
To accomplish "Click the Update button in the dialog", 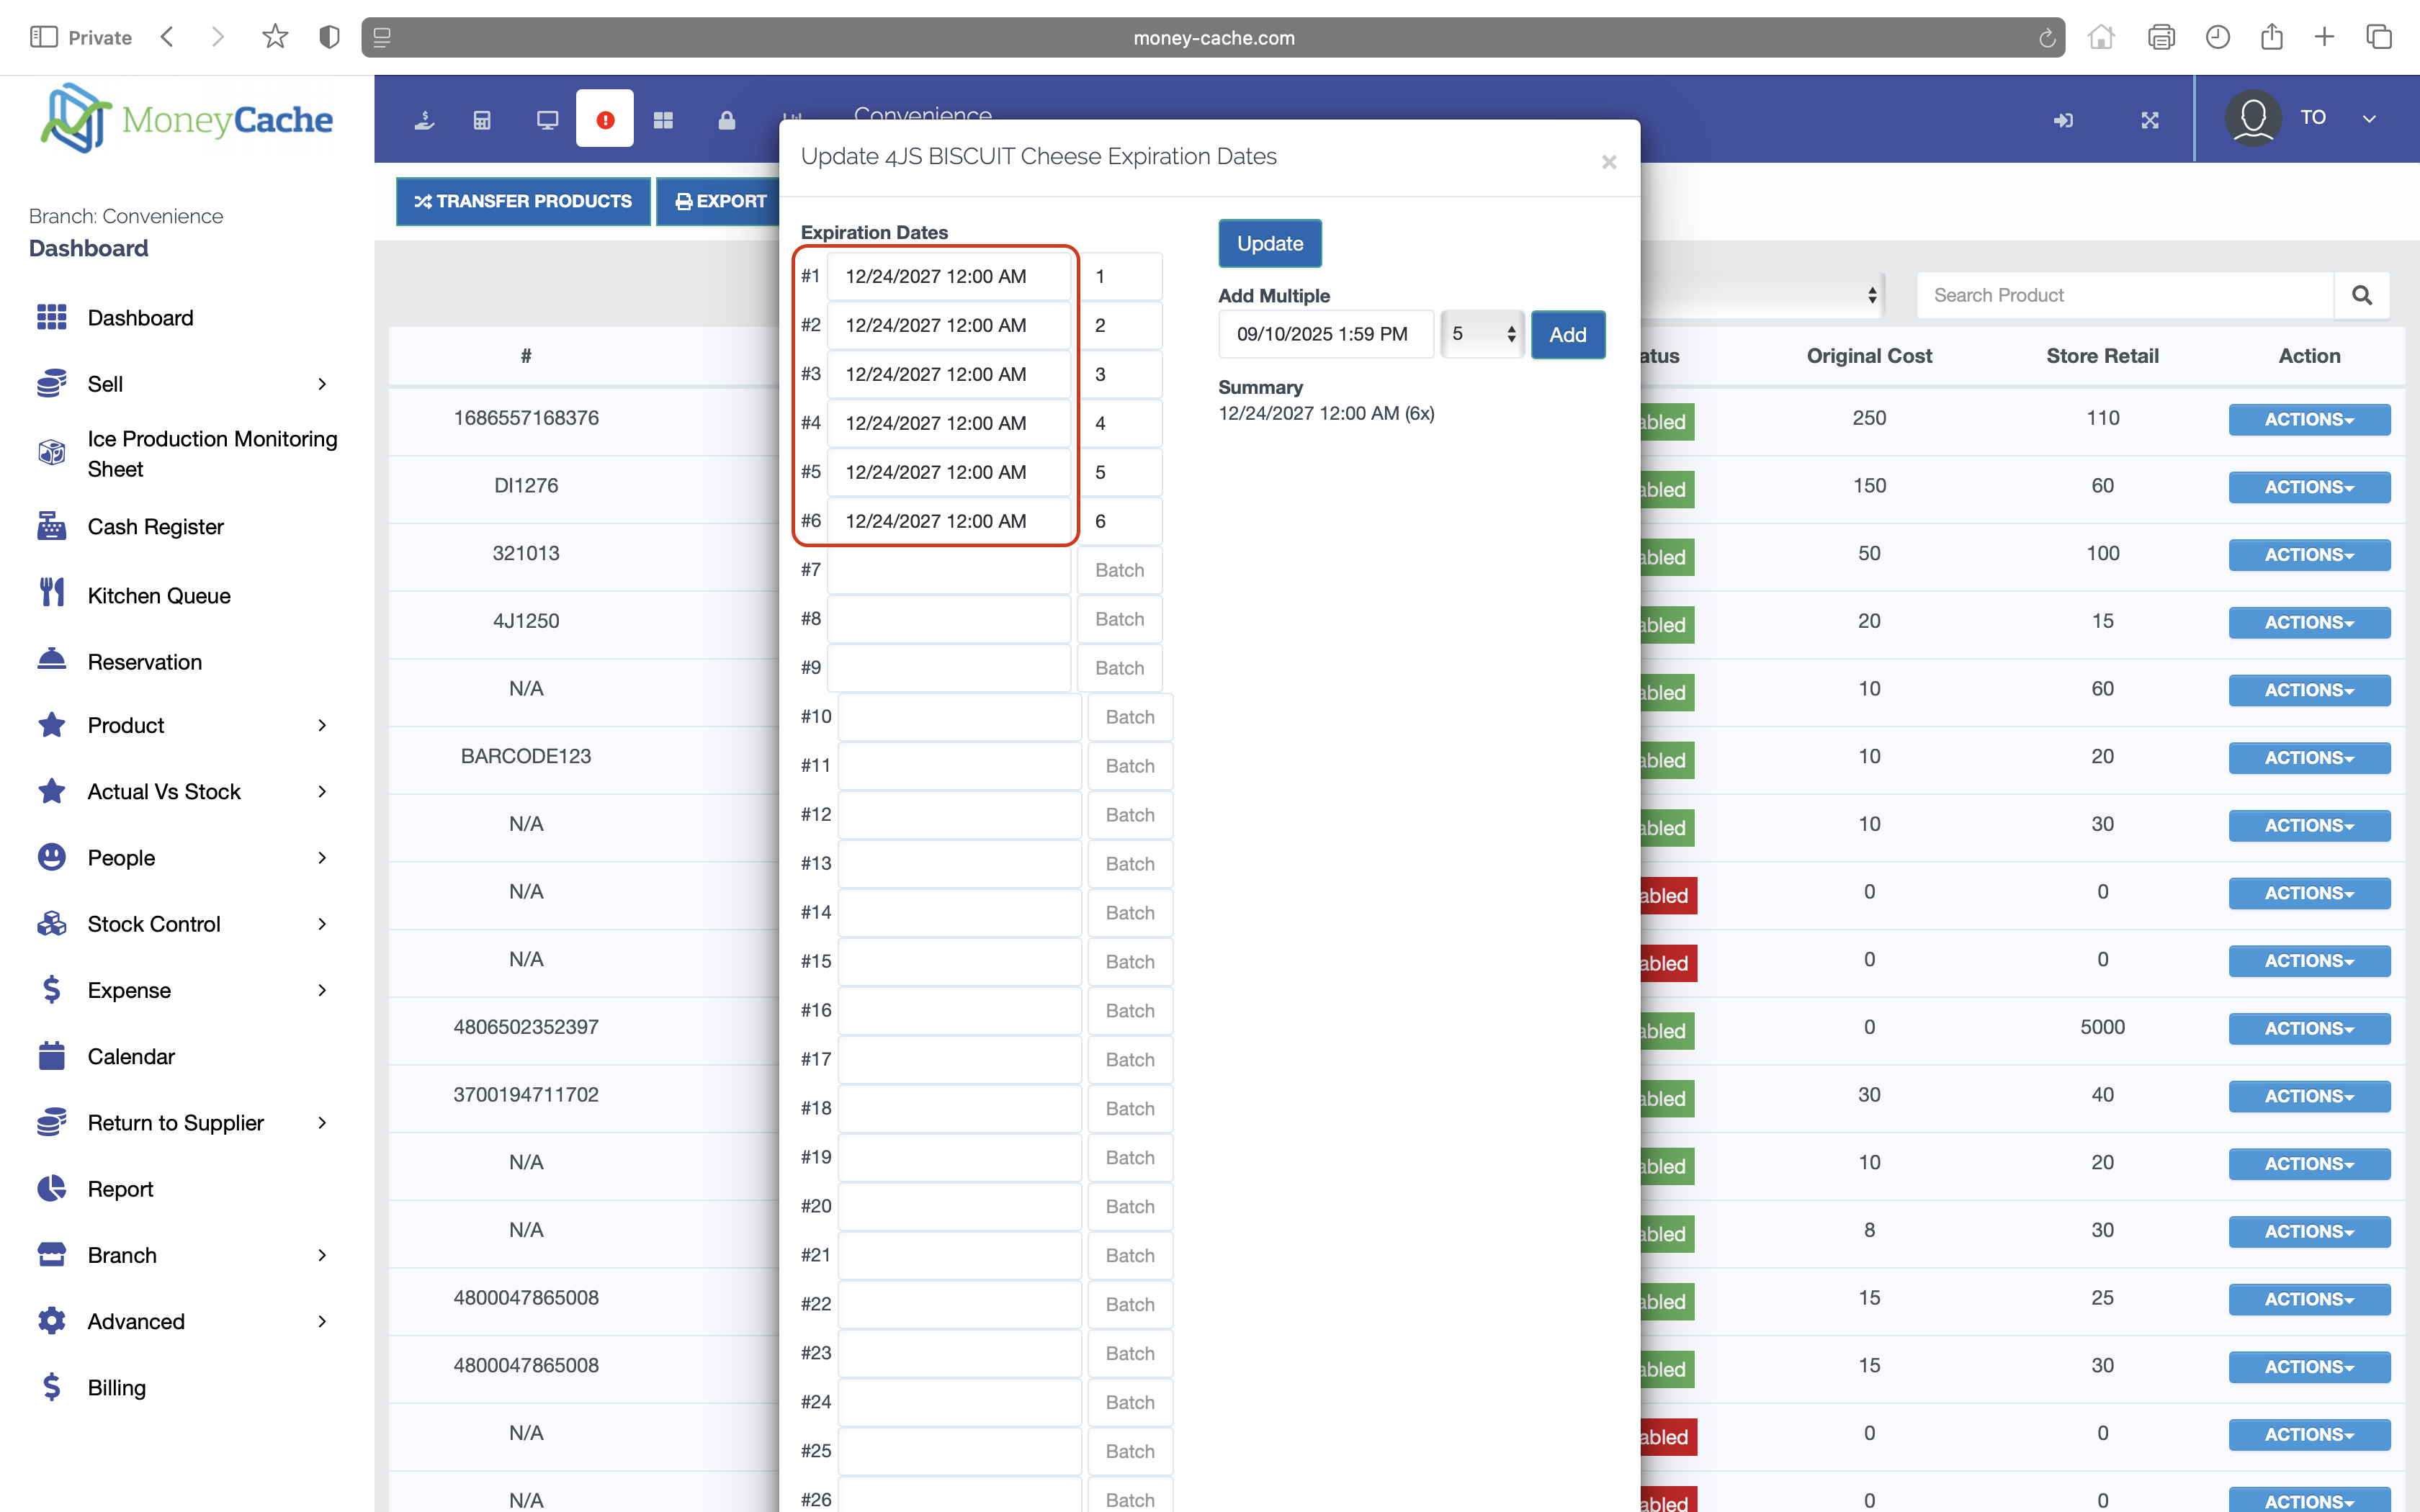I will pyautogui.click(x=1269, y=243).
